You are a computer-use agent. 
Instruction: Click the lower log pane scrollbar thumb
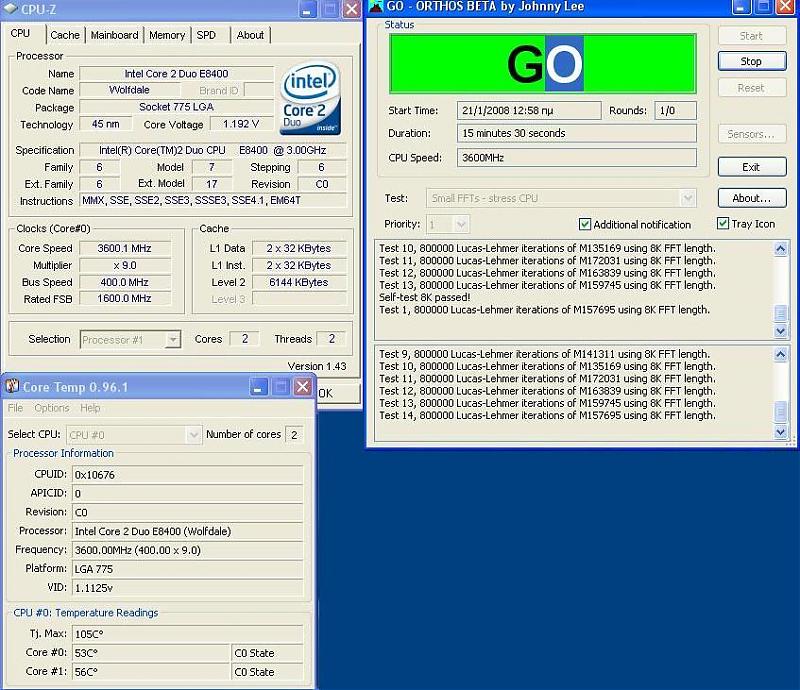coord(781,411)
